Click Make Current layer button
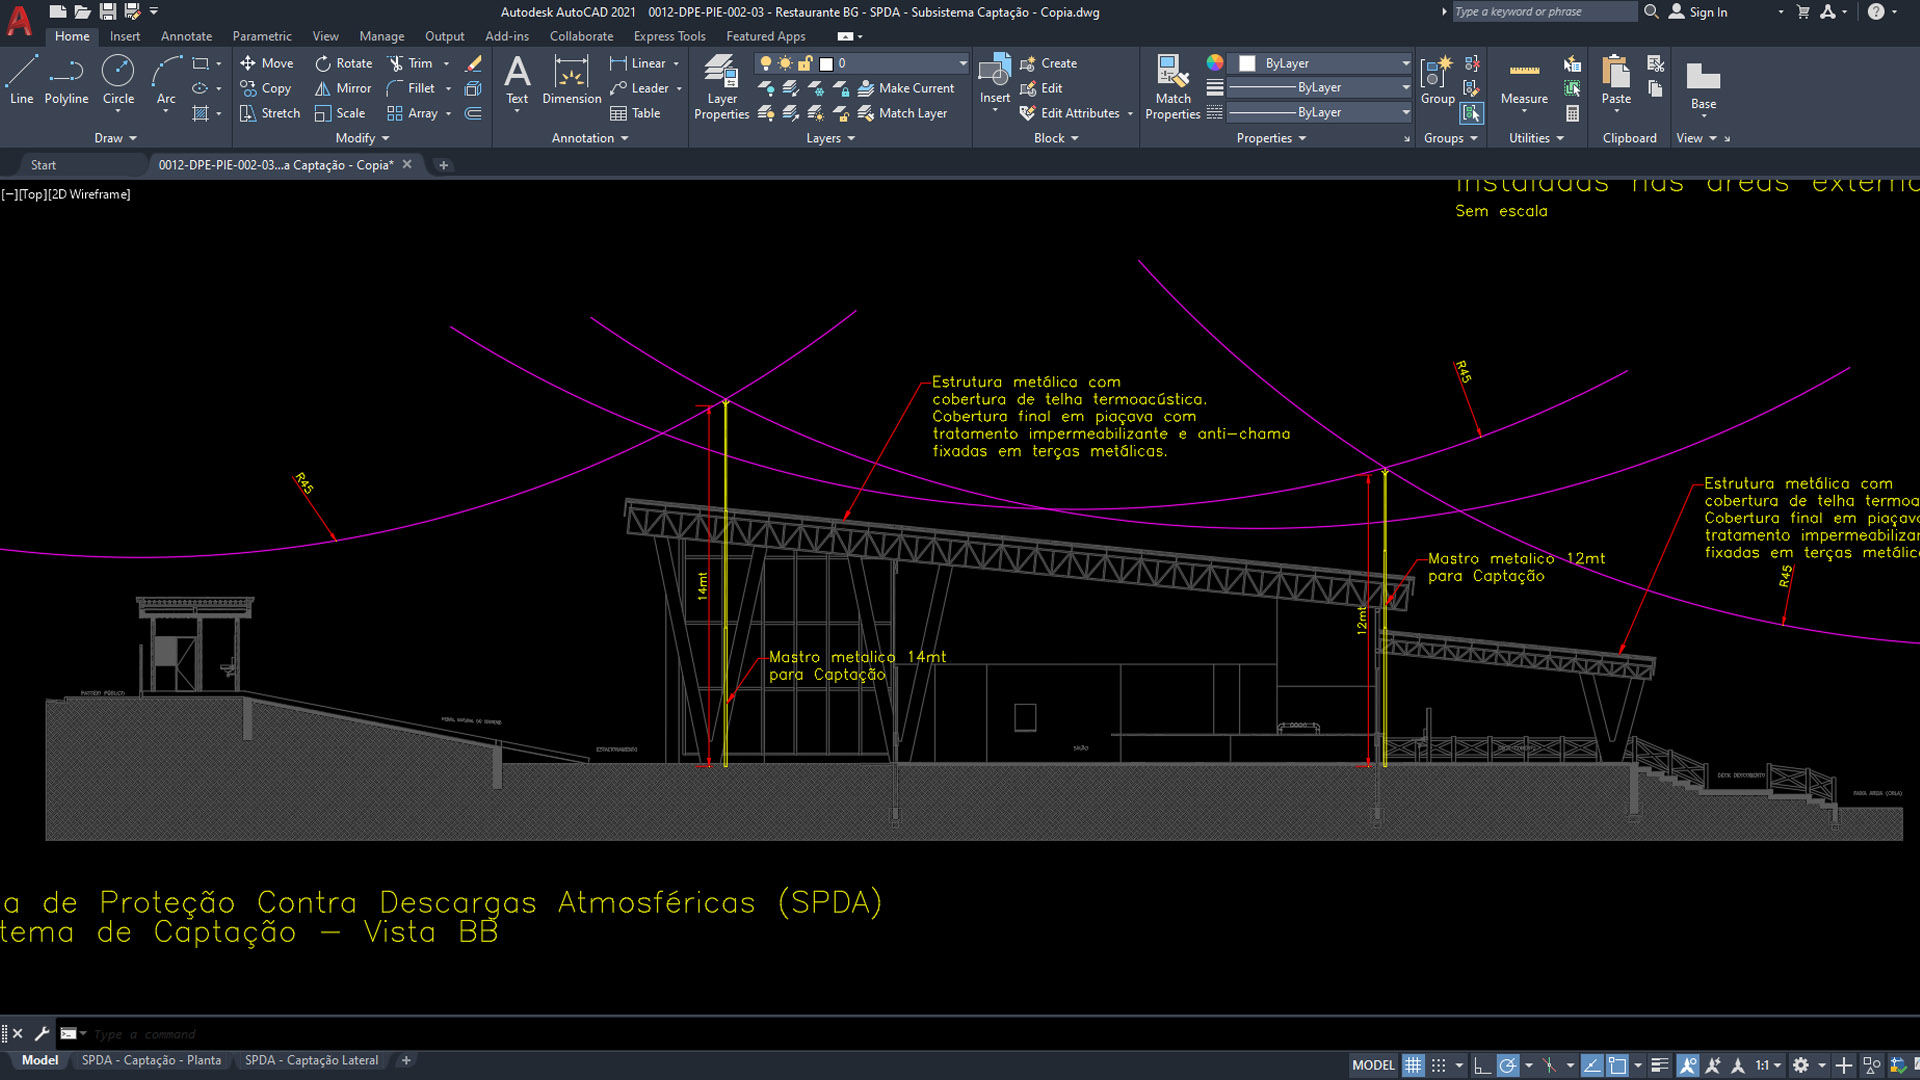 [x=906, y=88]
